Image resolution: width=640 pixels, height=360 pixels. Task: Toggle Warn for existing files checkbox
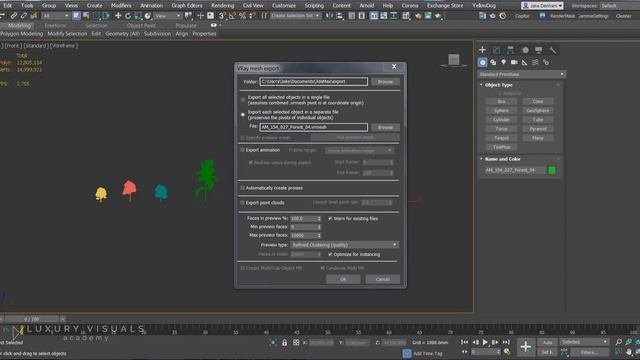(330, 218)
